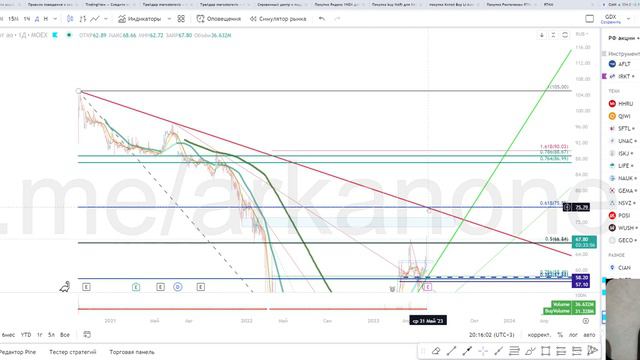
Task: Select the bars chart type icon
Action: pyautogui.click(x=82, y=19)
